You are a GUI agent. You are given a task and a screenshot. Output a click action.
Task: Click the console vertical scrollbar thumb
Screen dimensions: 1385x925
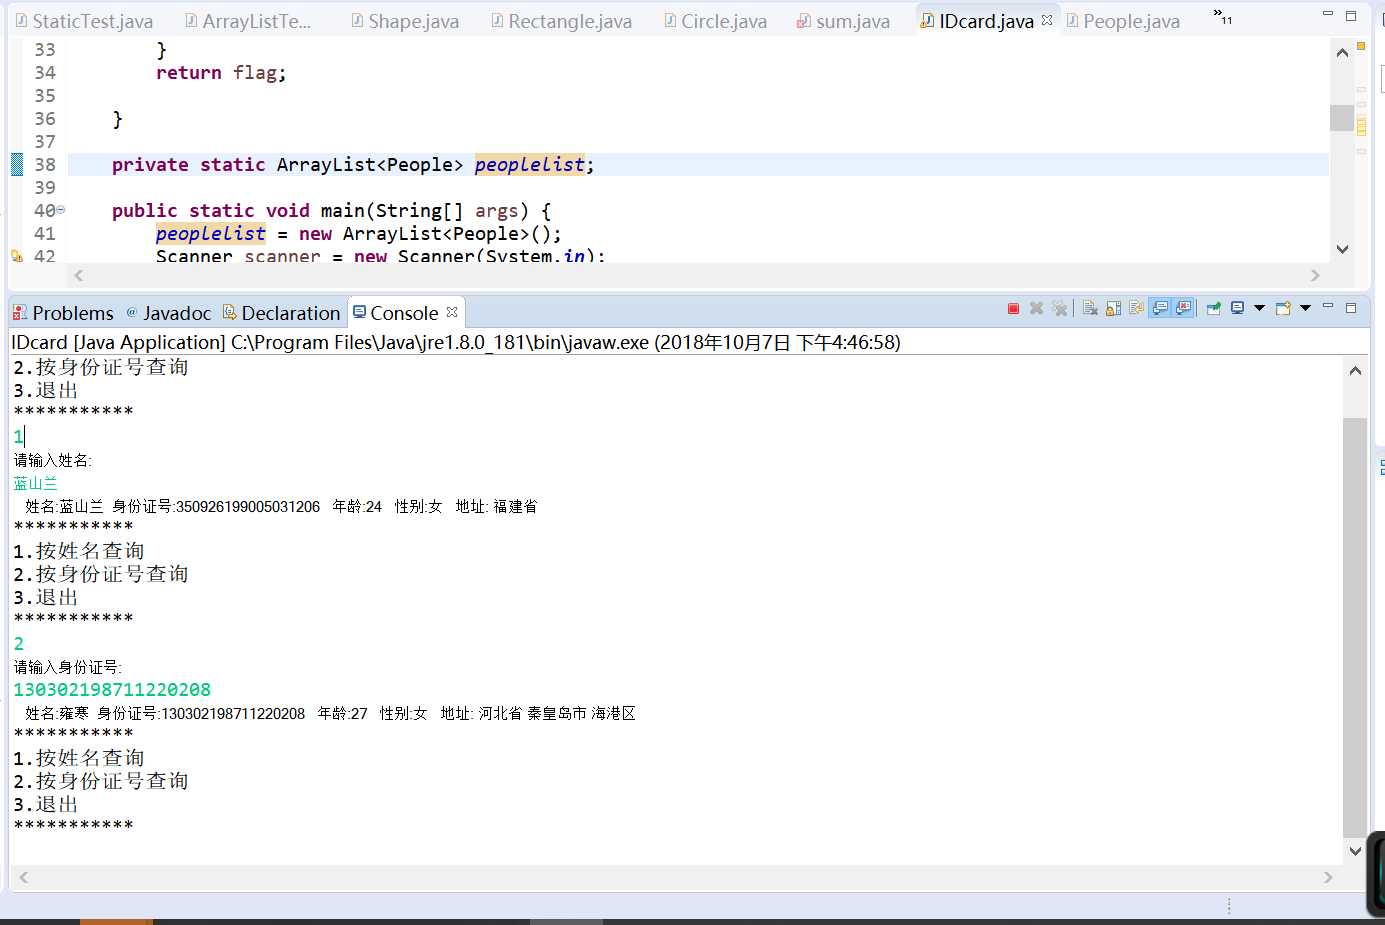(x=1355, y=626)
